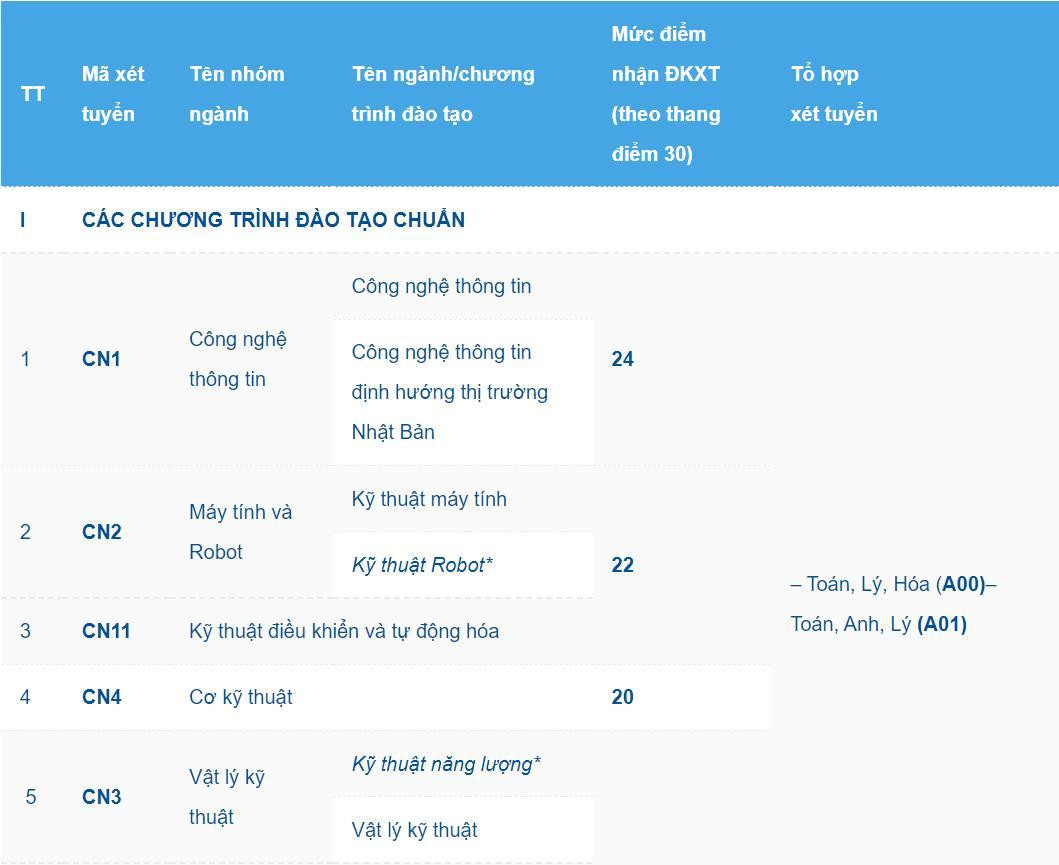Select admission code CN3
The height and width of the screenshot is (865, 1059).
[x=101, y=797]
